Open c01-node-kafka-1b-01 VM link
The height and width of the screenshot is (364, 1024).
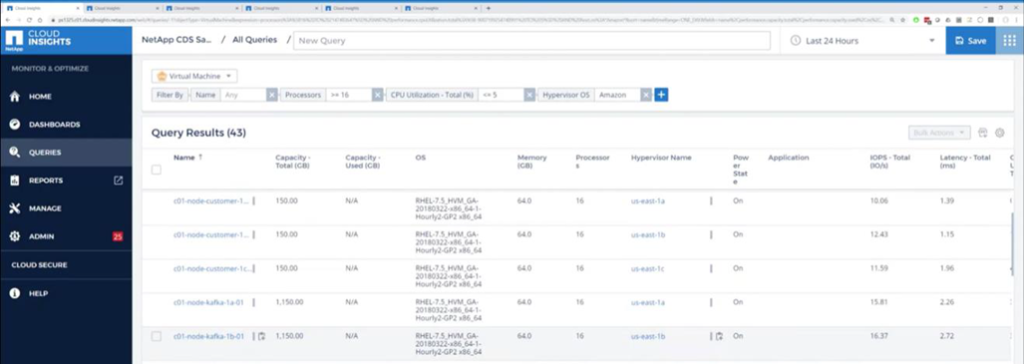[208, 336]
